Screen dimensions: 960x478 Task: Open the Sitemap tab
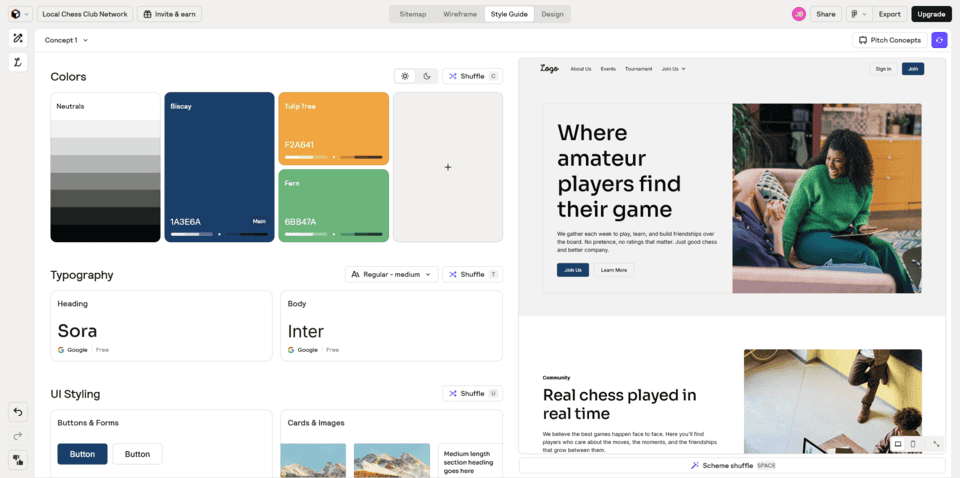coord(412,14)
